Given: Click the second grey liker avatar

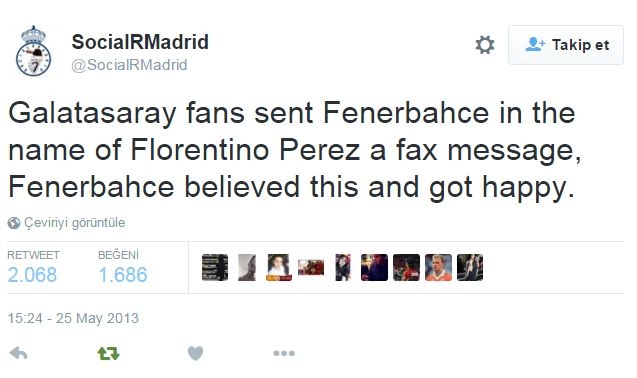Looking at the screenshot, I should [x=247, y=267].
